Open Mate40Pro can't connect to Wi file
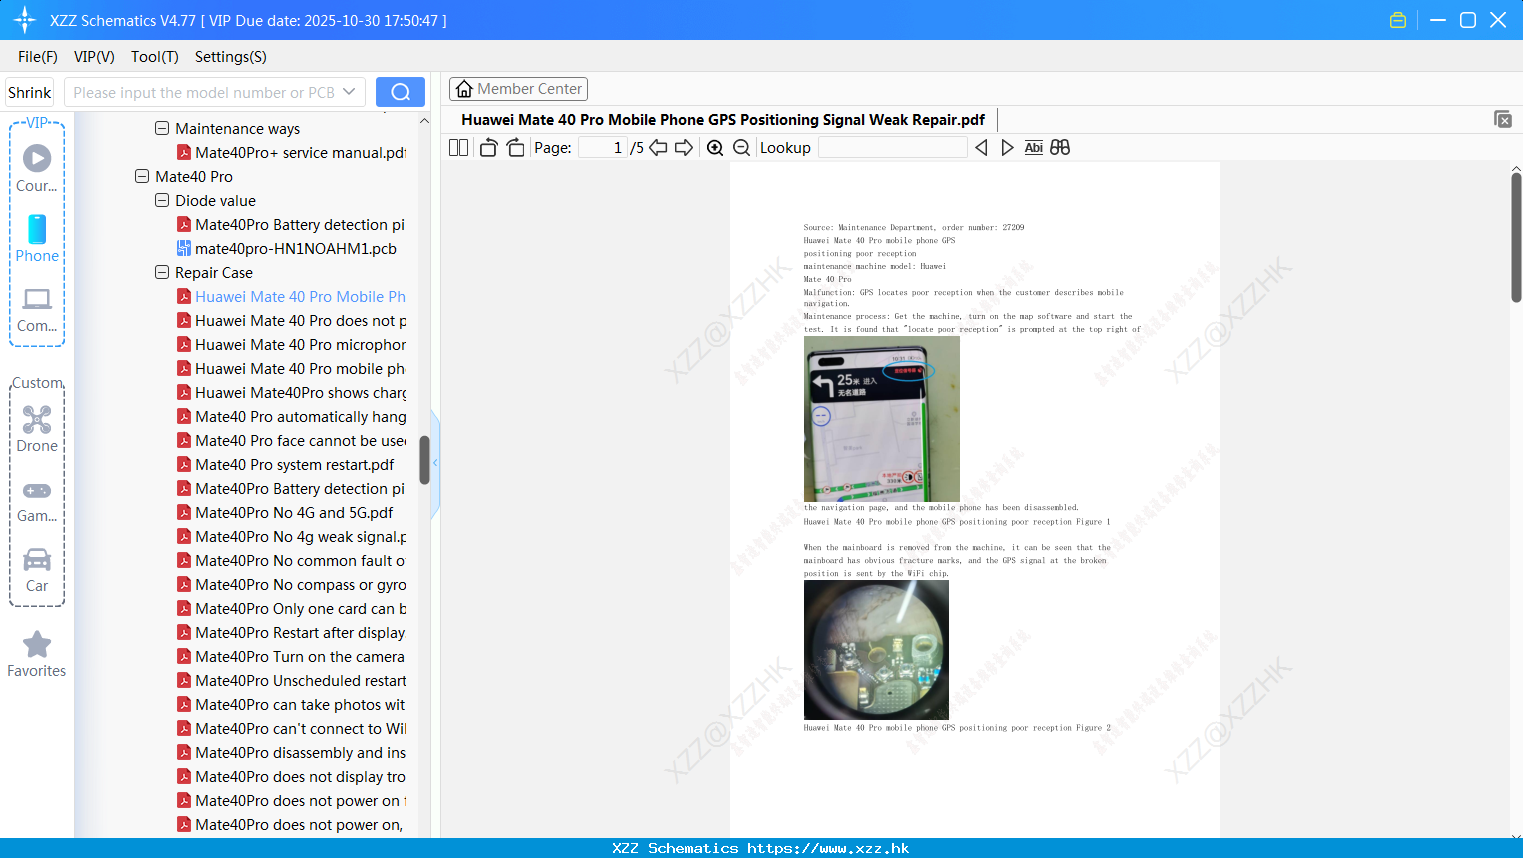Screen dimensions: 1523x858 291,728
